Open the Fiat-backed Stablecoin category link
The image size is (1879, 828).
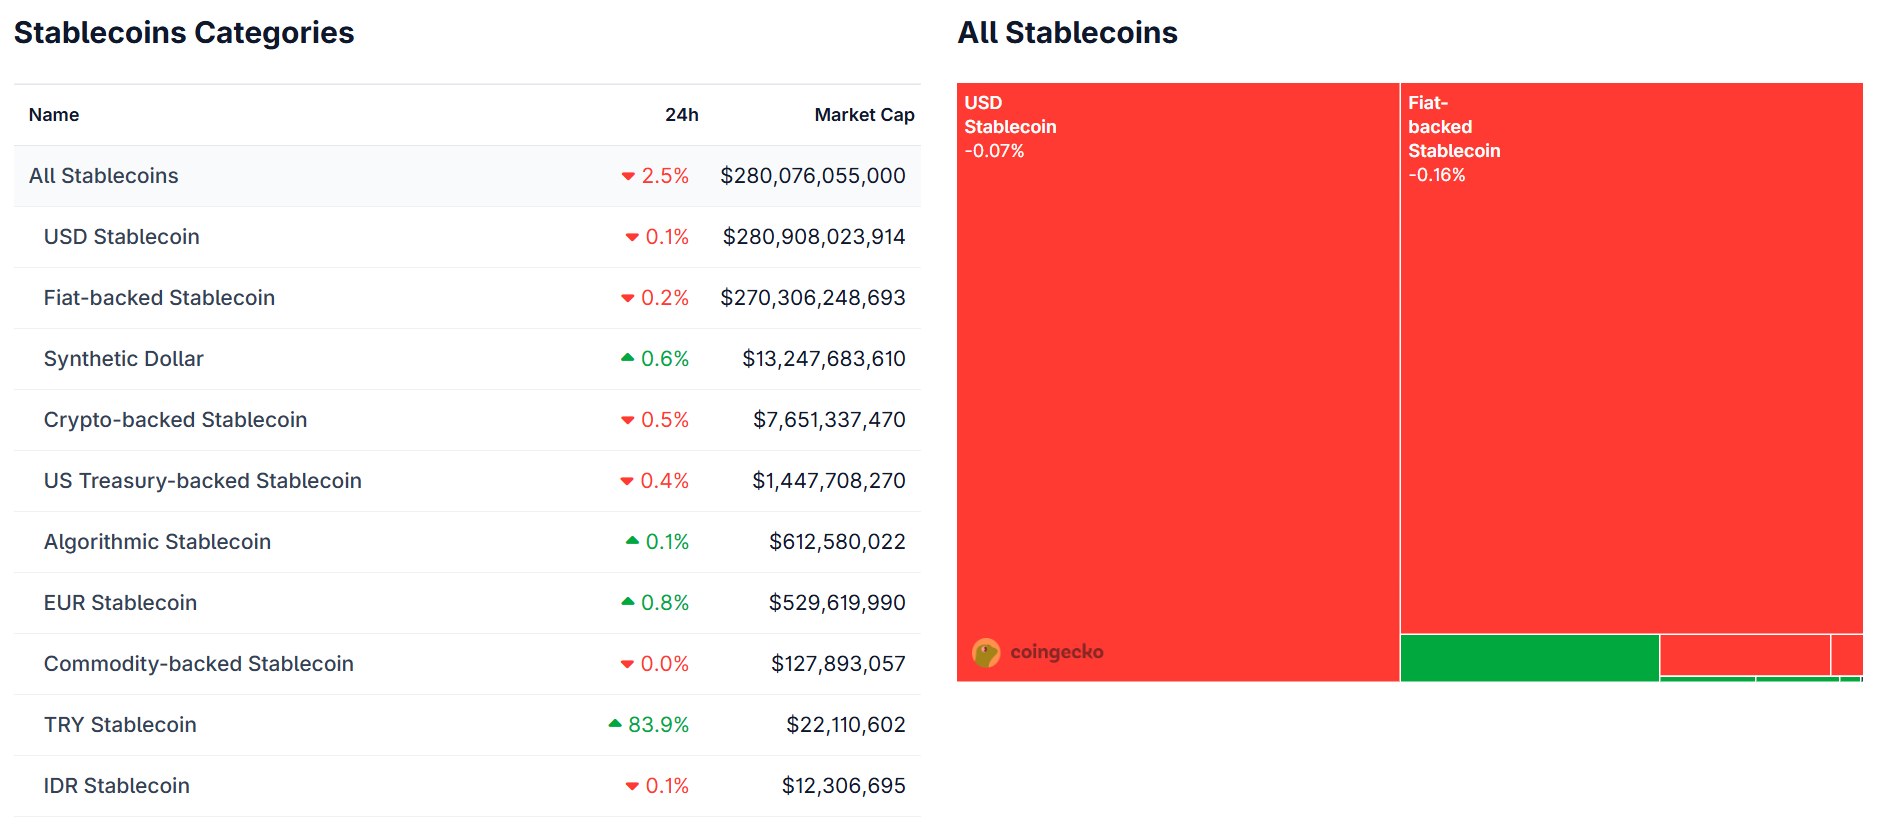(159, 298)
